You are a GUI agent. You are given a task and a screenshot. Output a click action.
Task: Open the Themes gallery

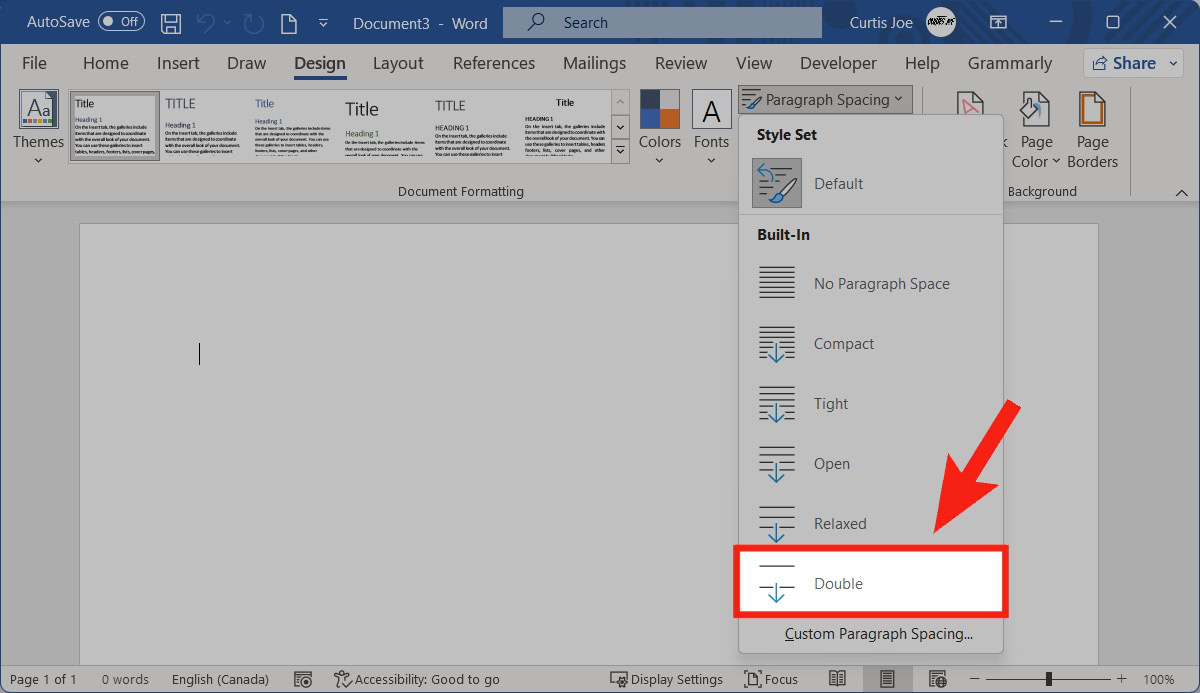tap(38, 125)
